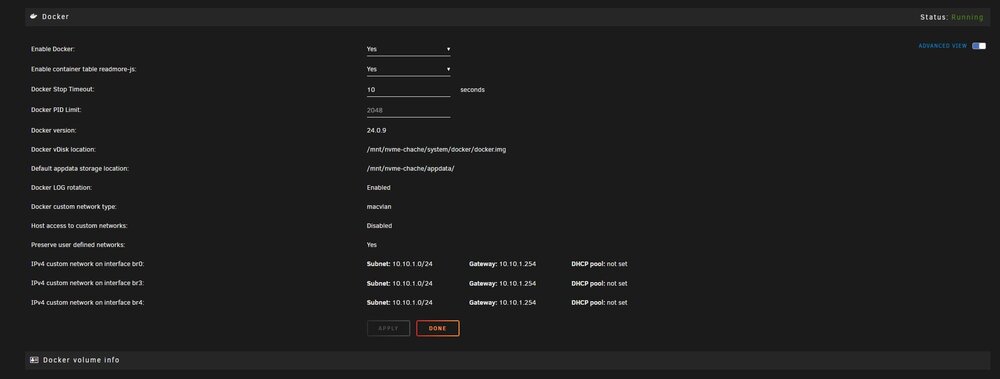Click the br0 Subnet 10.10.1.0/24 value

[x=412, y=264]
